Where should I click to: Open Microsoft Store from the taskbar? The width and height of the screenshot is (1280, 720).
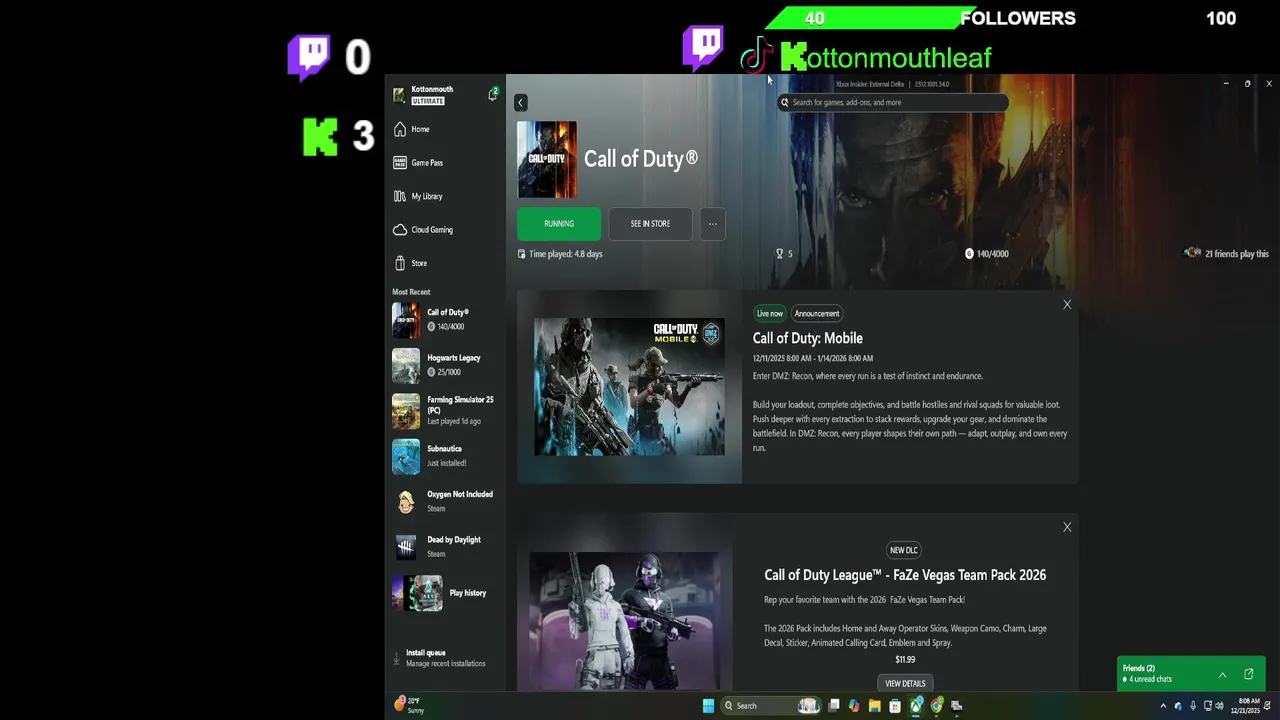coord(895,706)
